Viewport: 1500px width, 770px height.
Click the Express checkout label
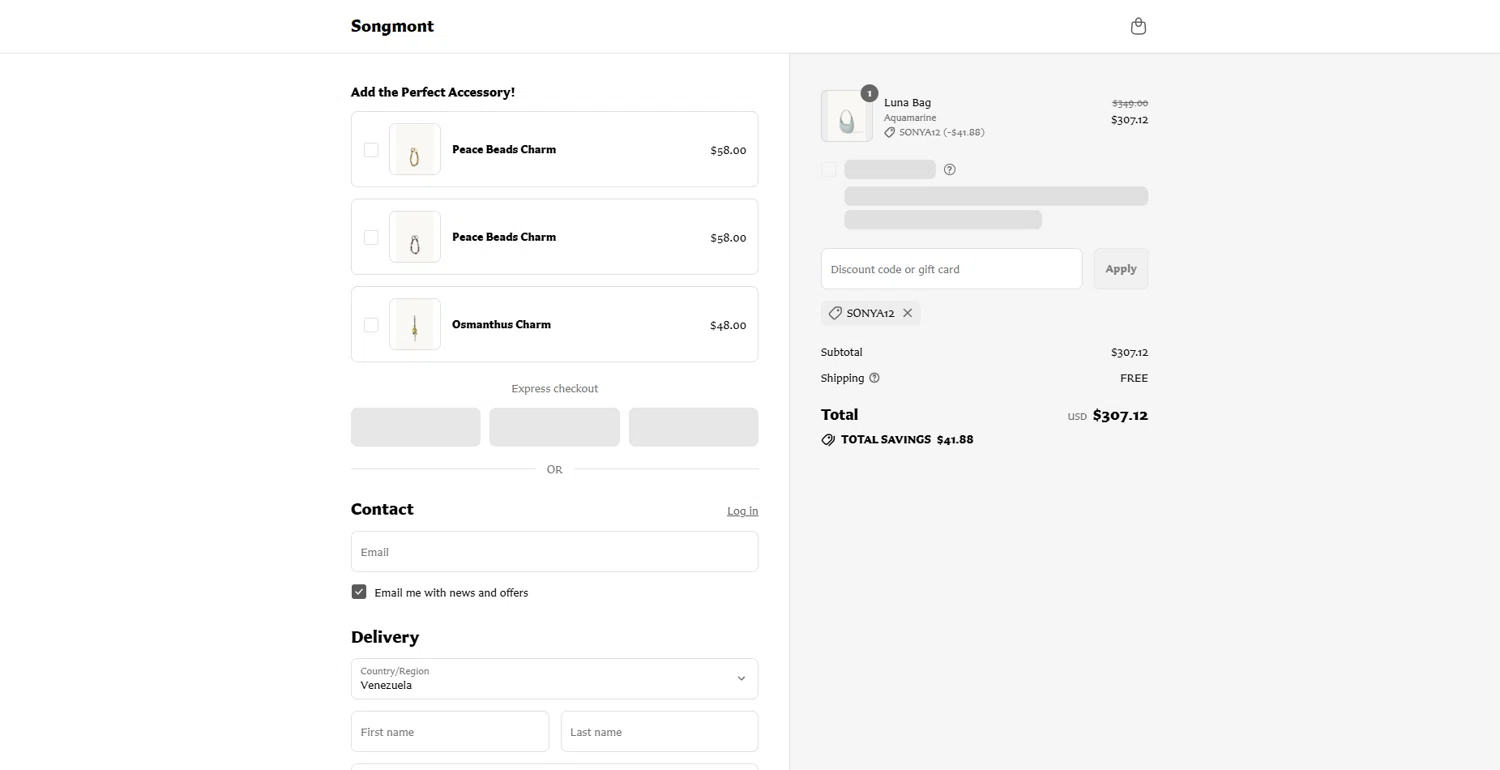click(554, 389)
